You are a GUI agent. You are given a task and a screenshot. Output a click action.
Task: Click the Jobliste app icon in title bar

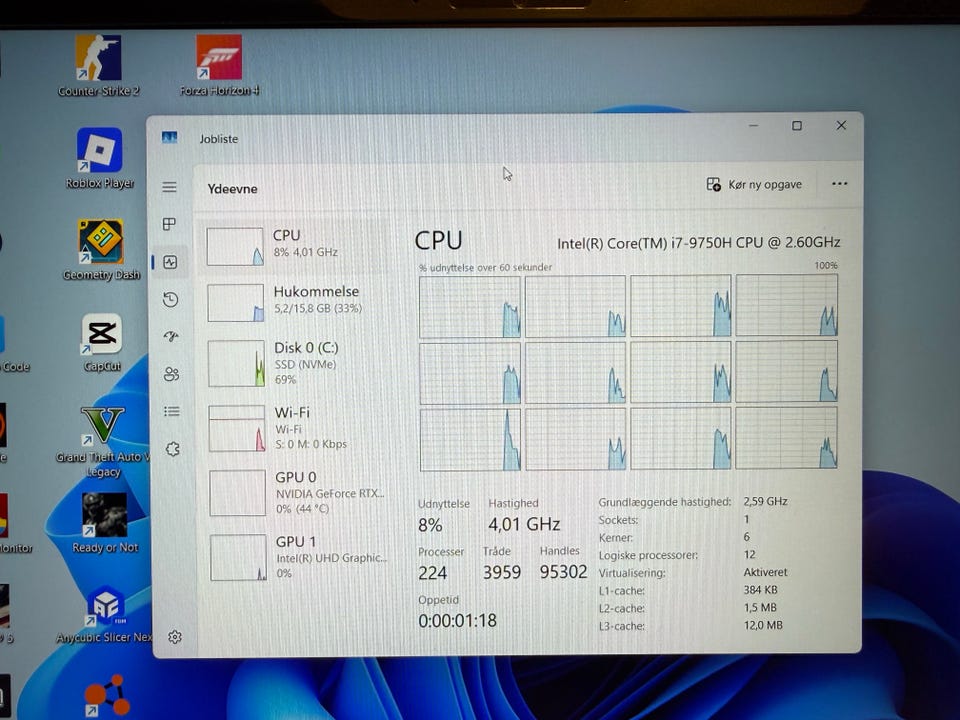[x=170, y=138]
